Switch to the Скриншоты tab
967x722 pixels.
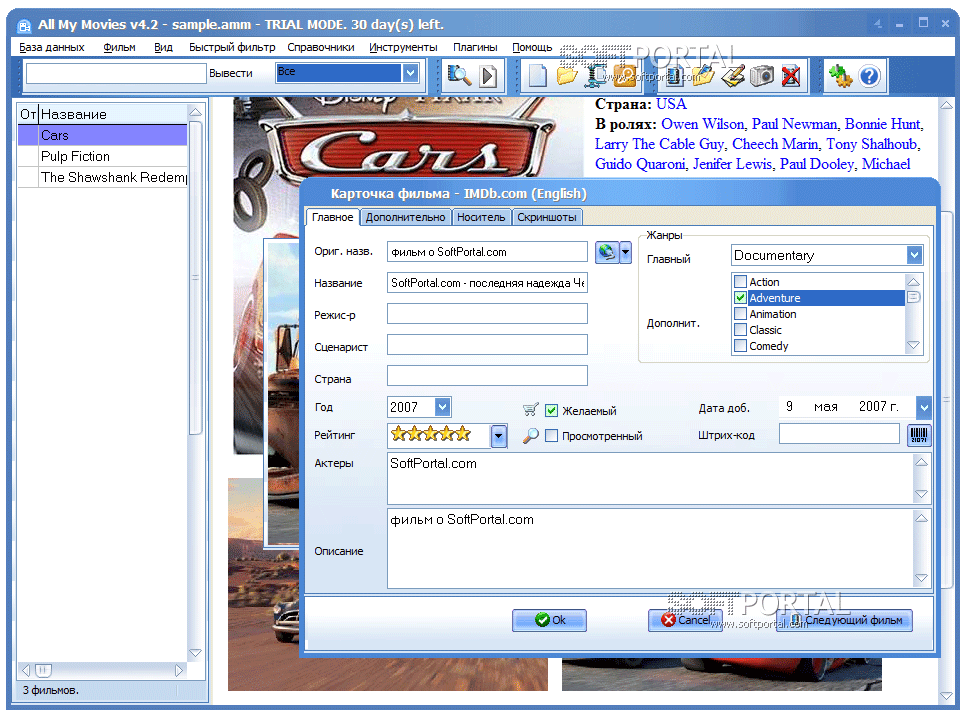547,217
